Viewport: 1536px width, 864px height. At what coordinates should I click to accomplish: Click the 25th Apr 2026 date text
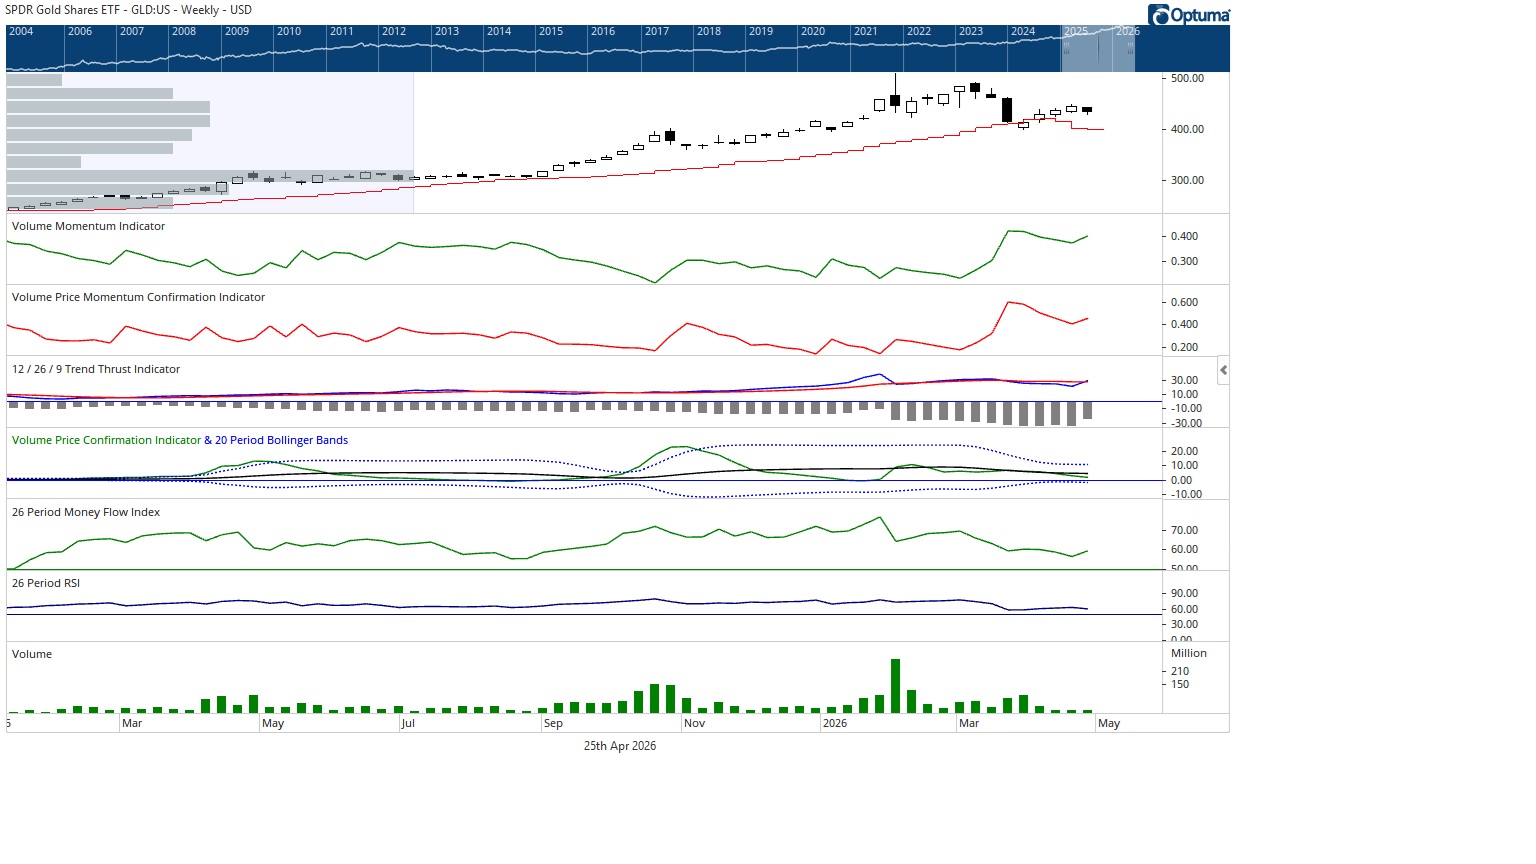tap(620, 746)
